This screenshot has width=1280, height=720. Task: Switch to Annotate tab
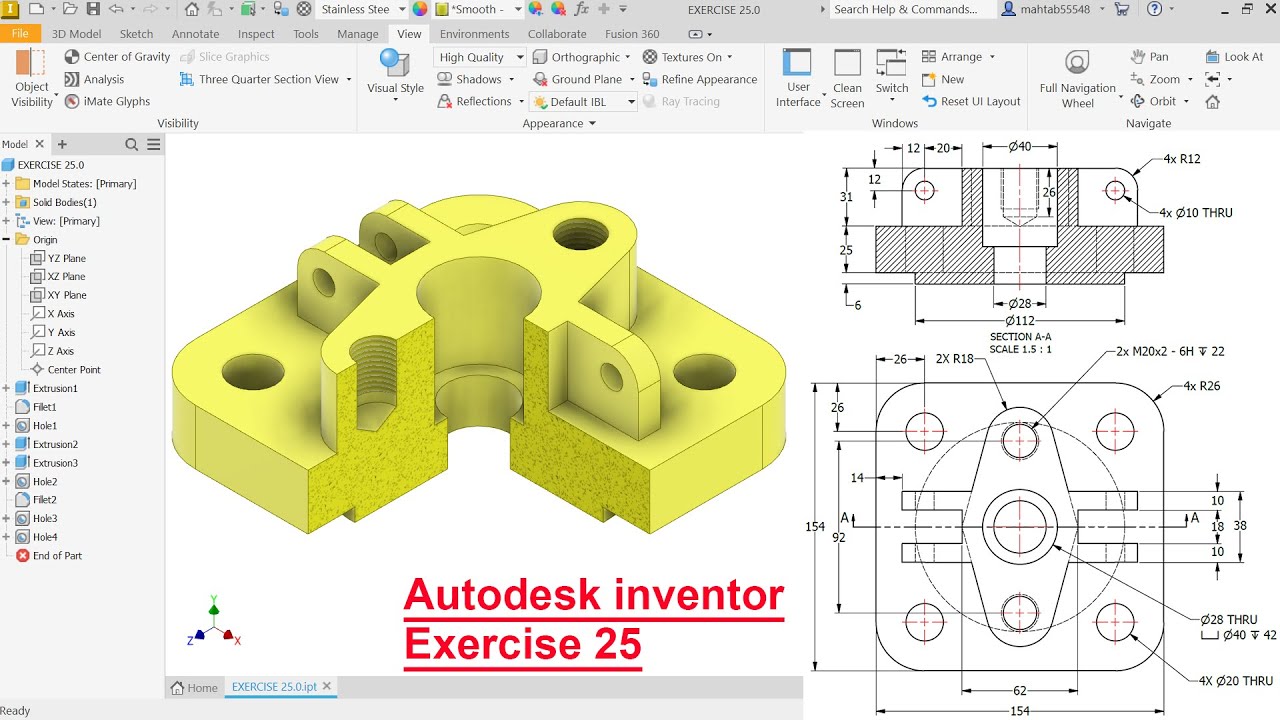point(195,34)
